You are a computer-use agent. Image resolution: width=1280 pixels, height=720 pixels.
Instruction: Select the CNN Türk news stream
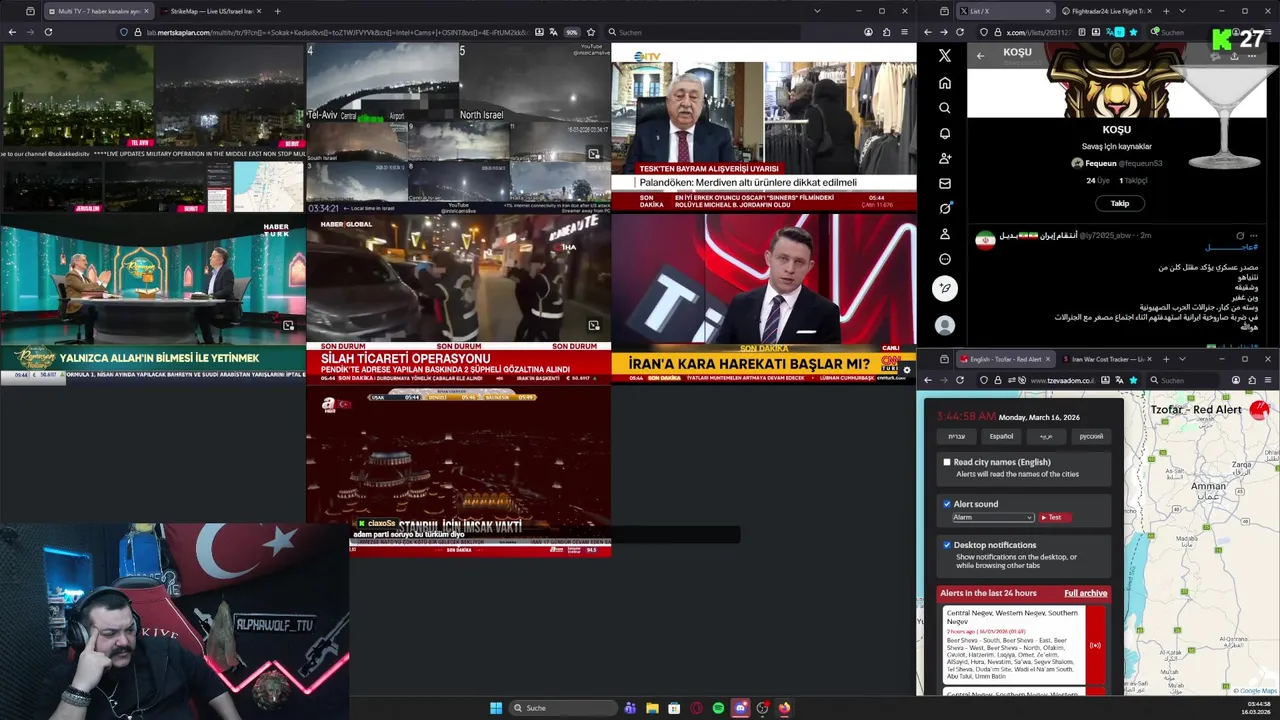(x=764, y=298)
